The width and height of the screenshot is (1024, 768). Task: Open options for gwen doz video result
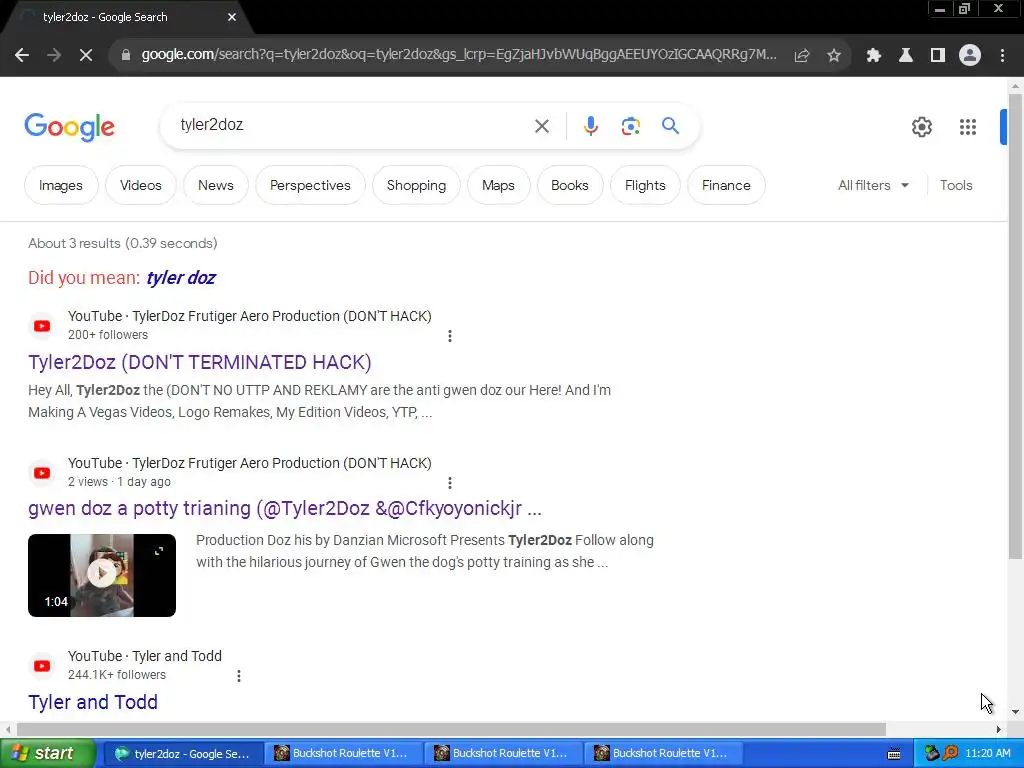(449, 483)
